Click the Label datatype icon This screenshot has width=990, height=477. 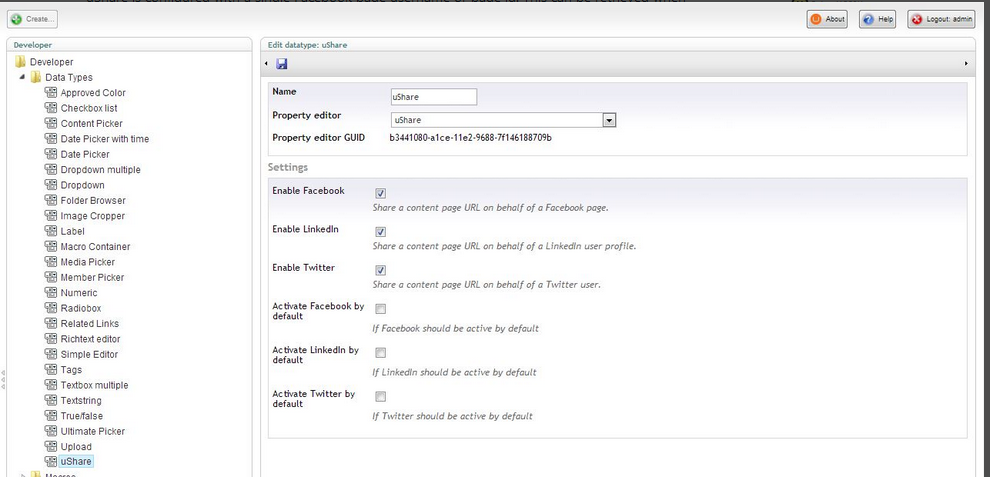pyautogui.click(x=51, y=231)
